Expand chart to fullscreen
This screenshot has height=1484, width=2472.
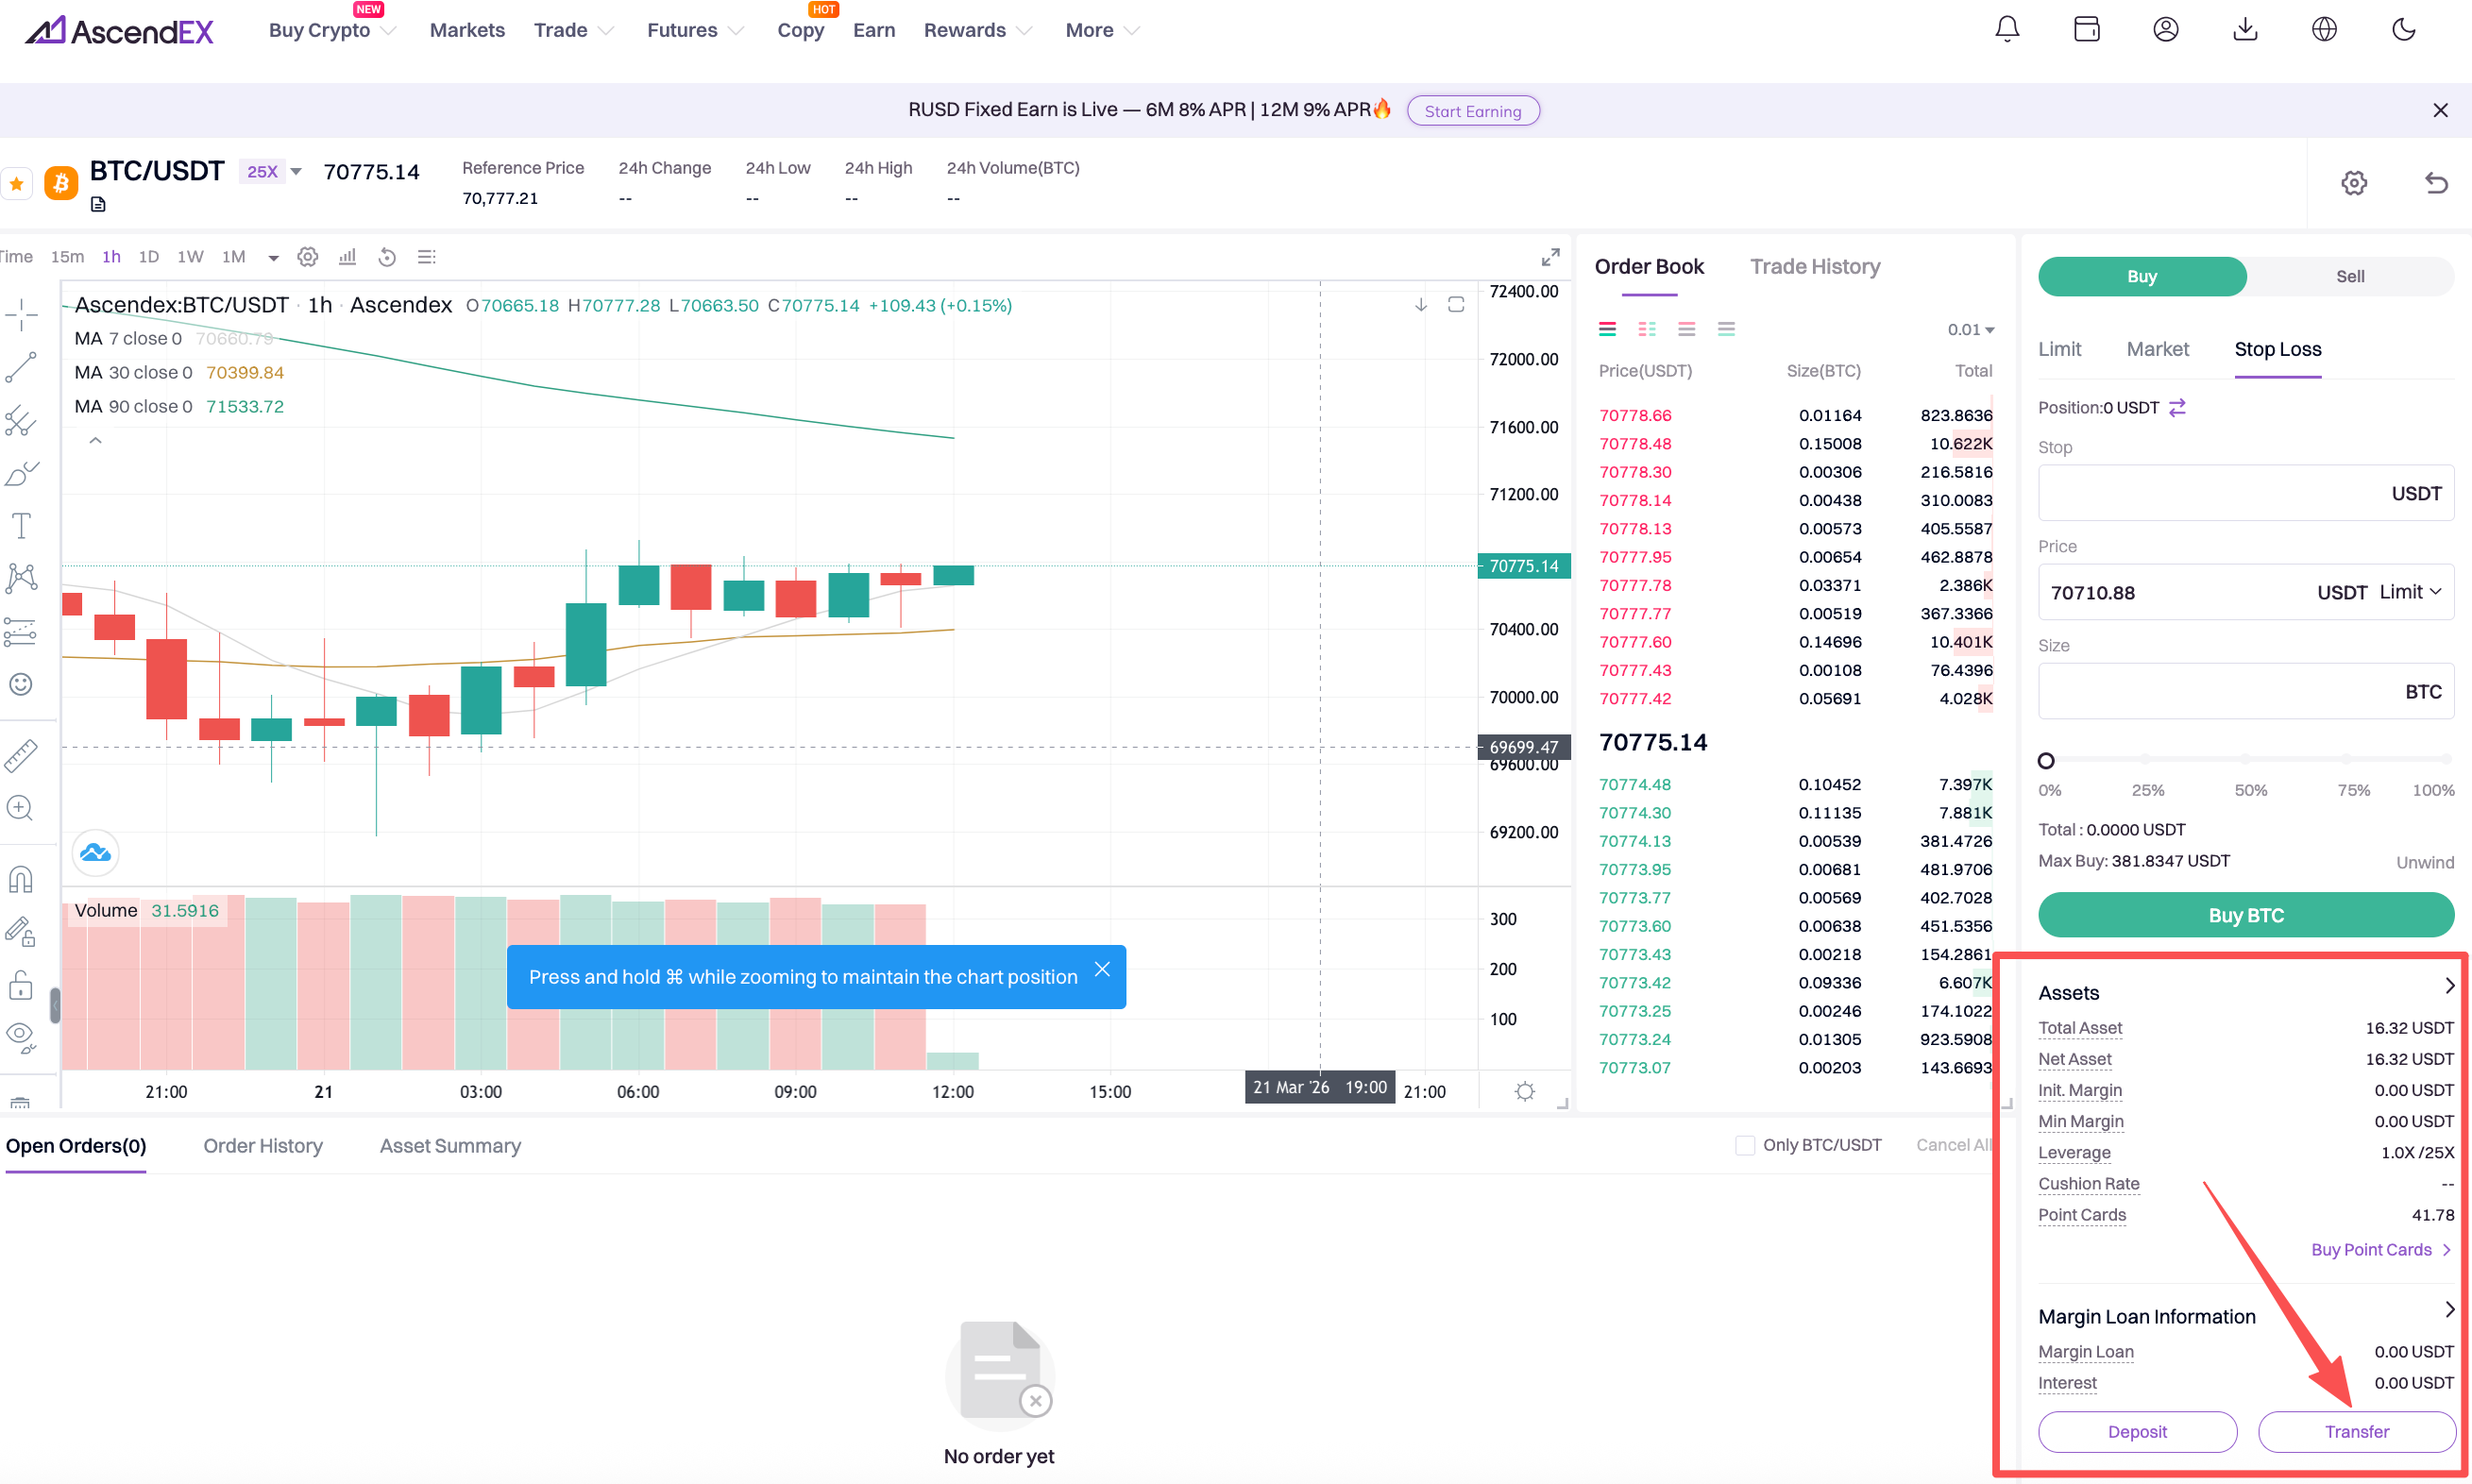point(1550,257)
